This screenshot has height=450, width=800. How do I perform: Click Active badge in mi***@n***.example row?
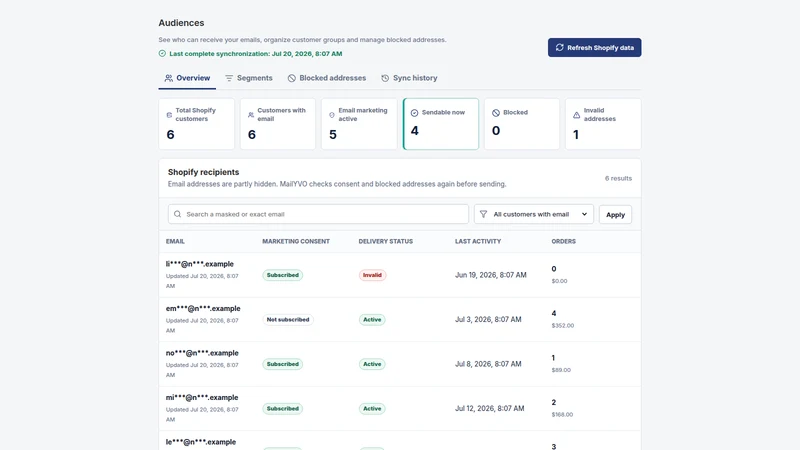pos(372,408)
